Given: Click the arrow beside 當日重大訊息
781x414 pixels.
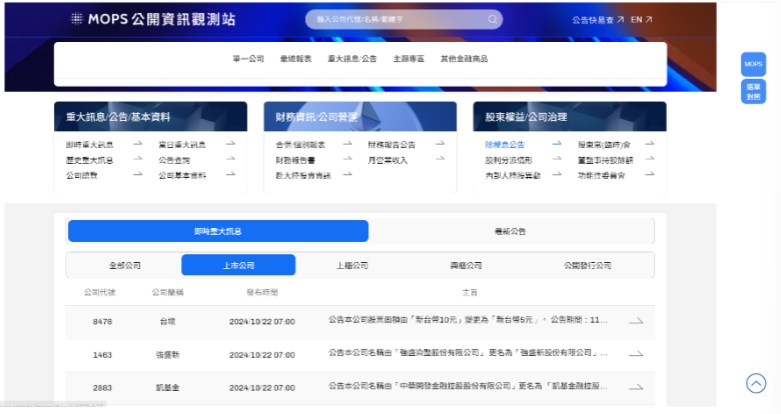Looking at the screenshot, I should point(230,143).
